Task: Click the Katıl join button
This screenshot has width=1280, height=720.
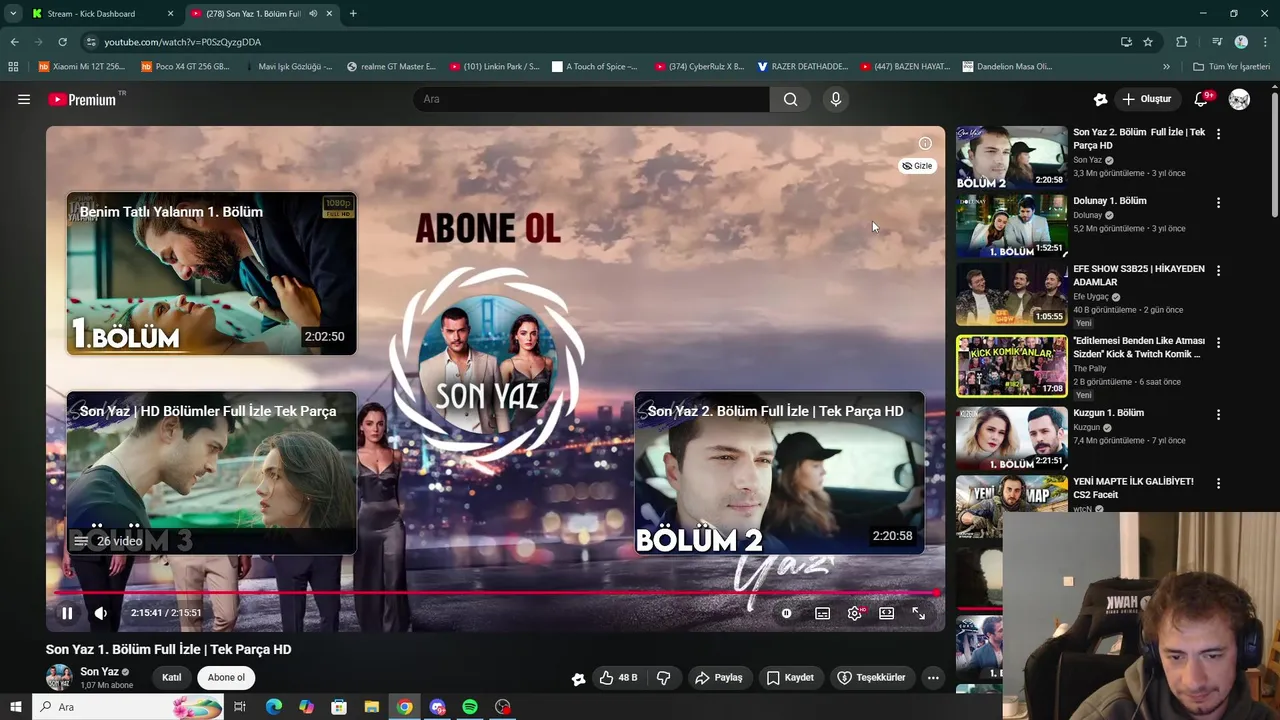Action: click(x=172, y=677)
